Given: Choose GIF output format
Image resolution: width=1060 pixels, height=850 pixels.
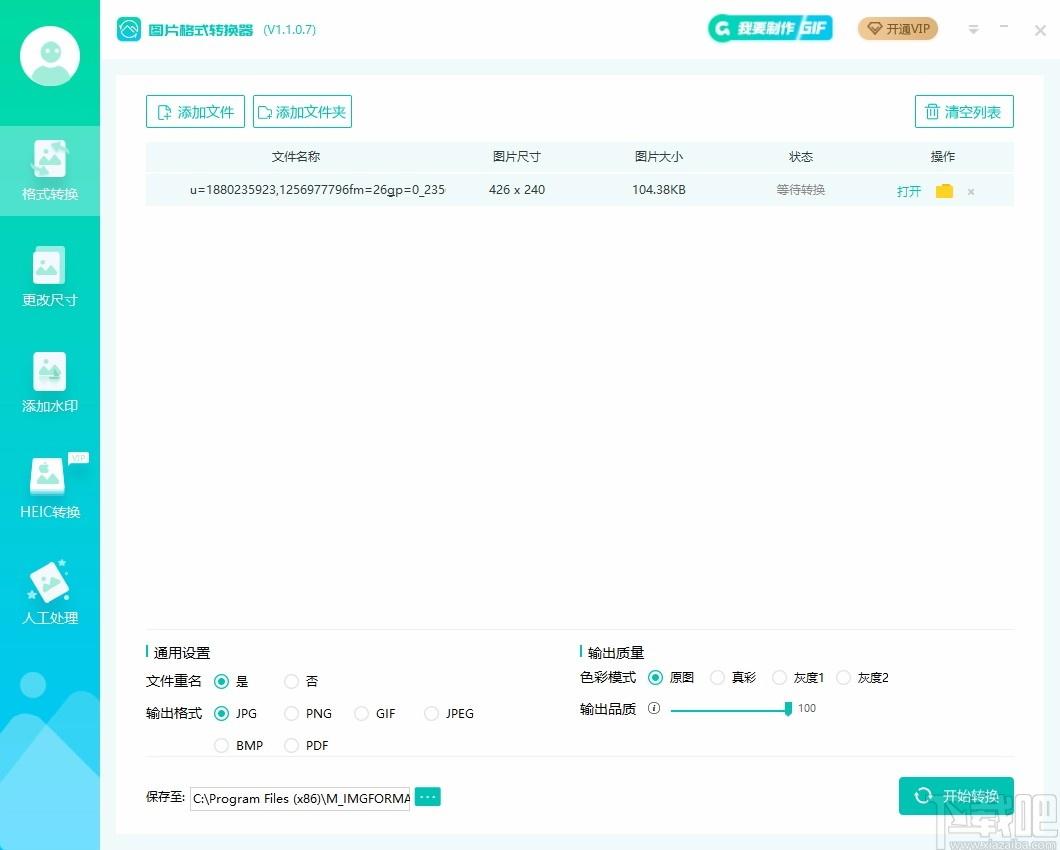Looking at the screenshot, I should [362, 713].
